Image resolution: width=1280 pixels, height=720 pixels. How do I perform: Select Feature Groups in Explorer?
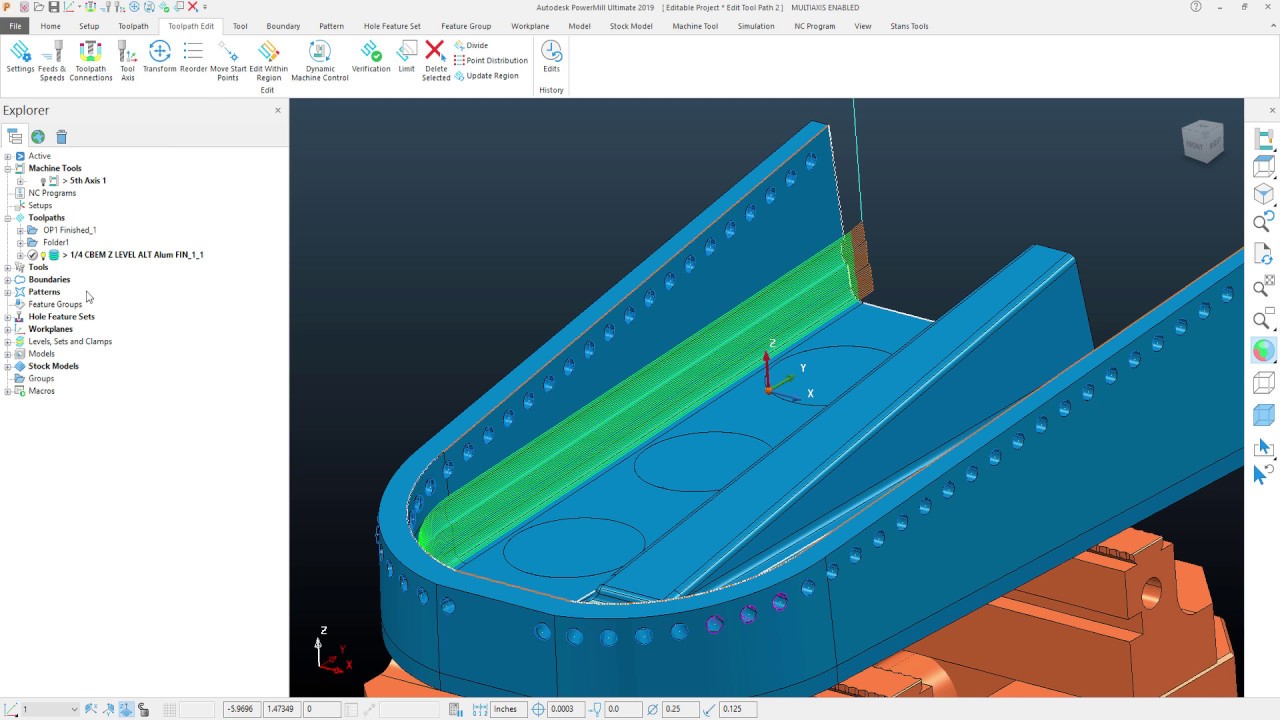55,304
